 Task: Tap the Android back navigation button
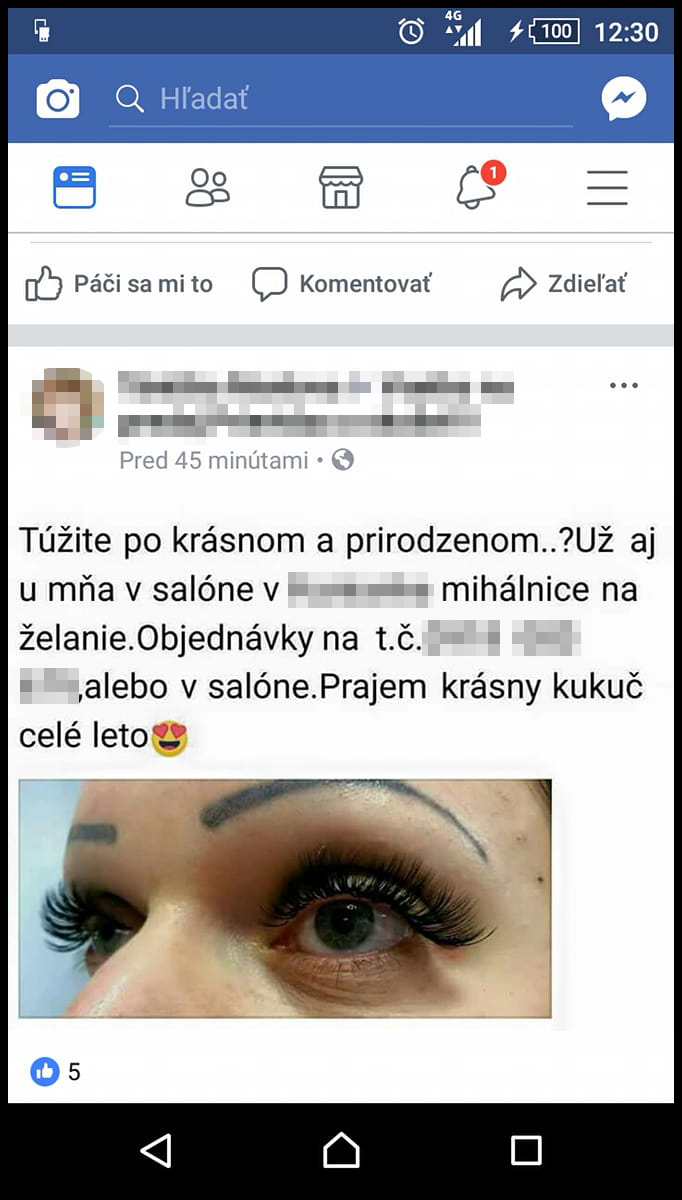[x=156, y=1151]
